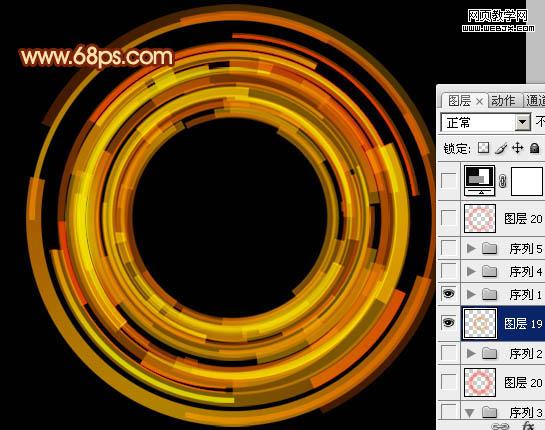Click the folder icon of 序列 2
The height and width of the screenshot is (430, 545).
pyautogui.click(x=490, y=354)
